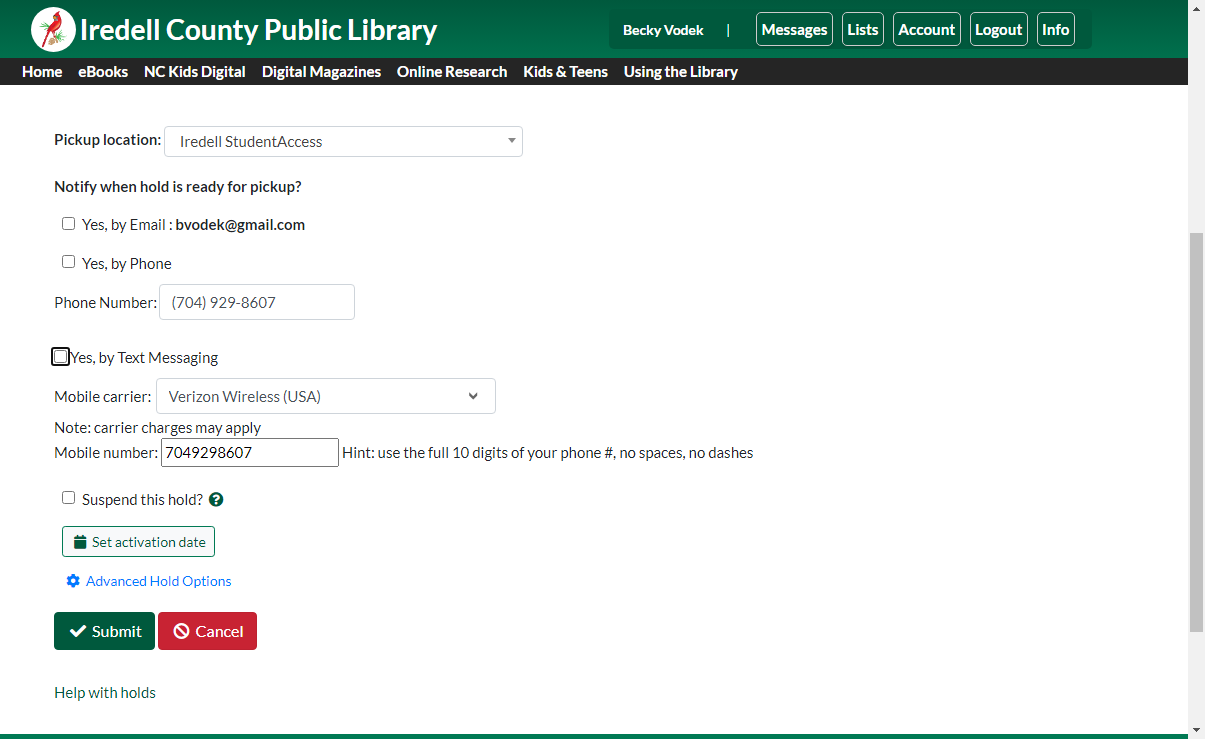Click the user name Becky Vodek
Image resolution: width=1205 pixels, height=739 pixels.
[663, 30]
